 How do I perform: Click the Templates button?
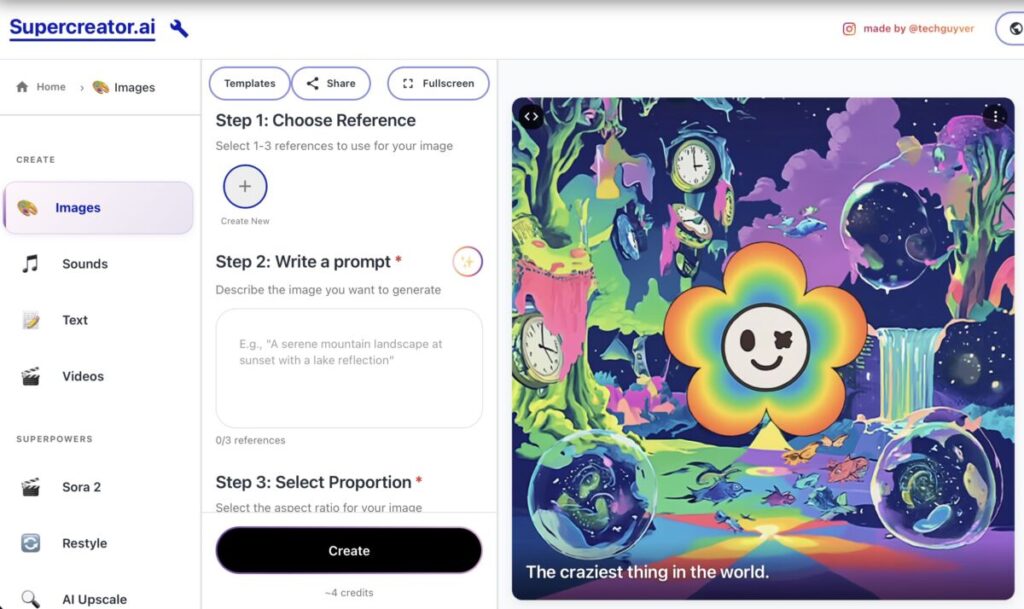[x=249, y=84]
